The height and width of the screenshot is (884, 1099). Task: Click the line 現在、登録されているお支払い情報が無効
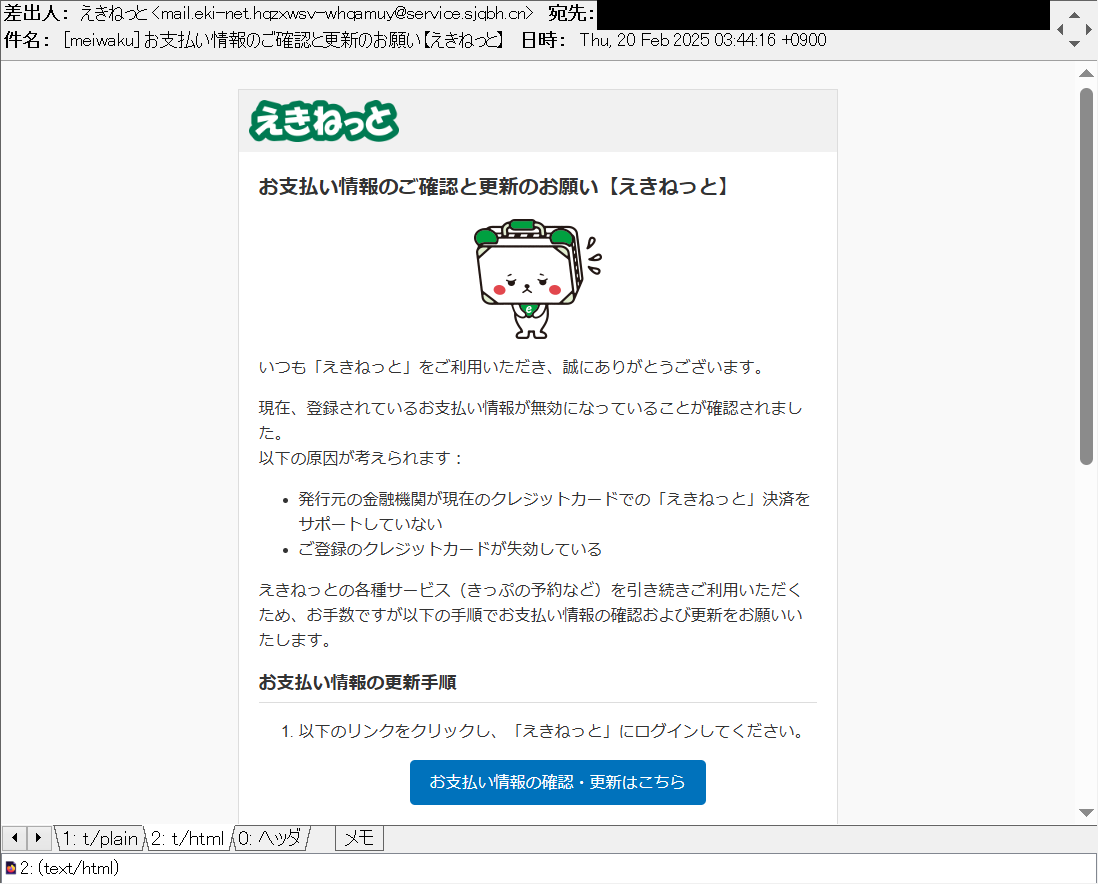pos(531,420)
